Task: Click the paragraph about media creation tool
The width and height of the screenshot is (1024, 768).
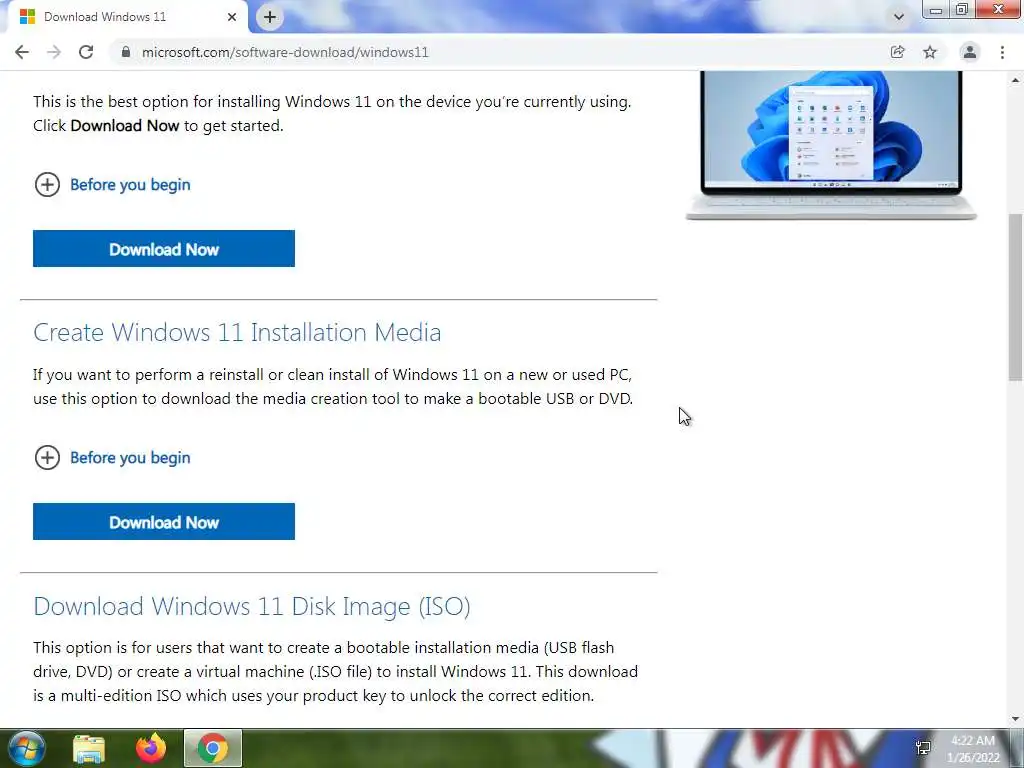Action: click(x=333, y=387)
